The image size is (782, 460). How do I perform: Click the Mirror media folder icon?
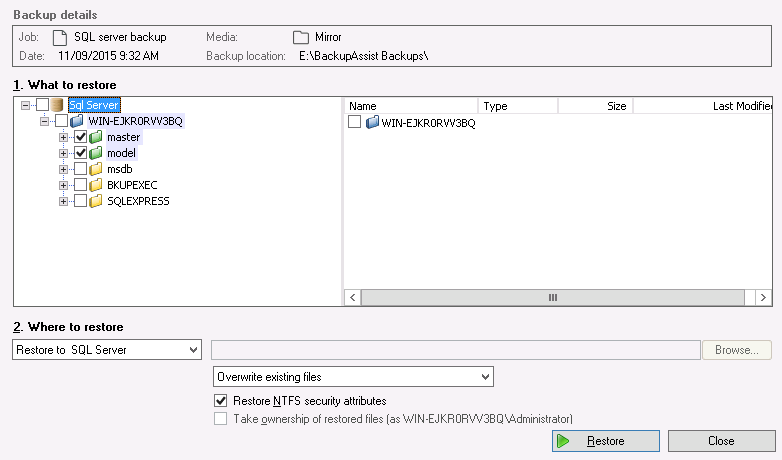tap(301, 37)
